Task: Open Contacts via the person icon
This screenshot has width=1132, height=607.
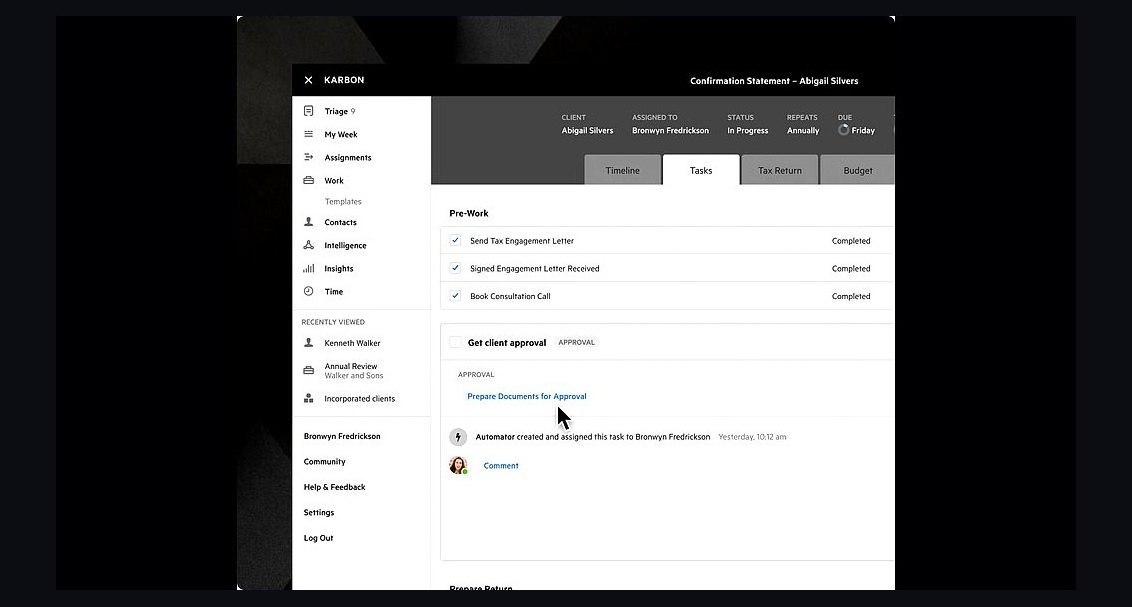Action: coord(308,222)
